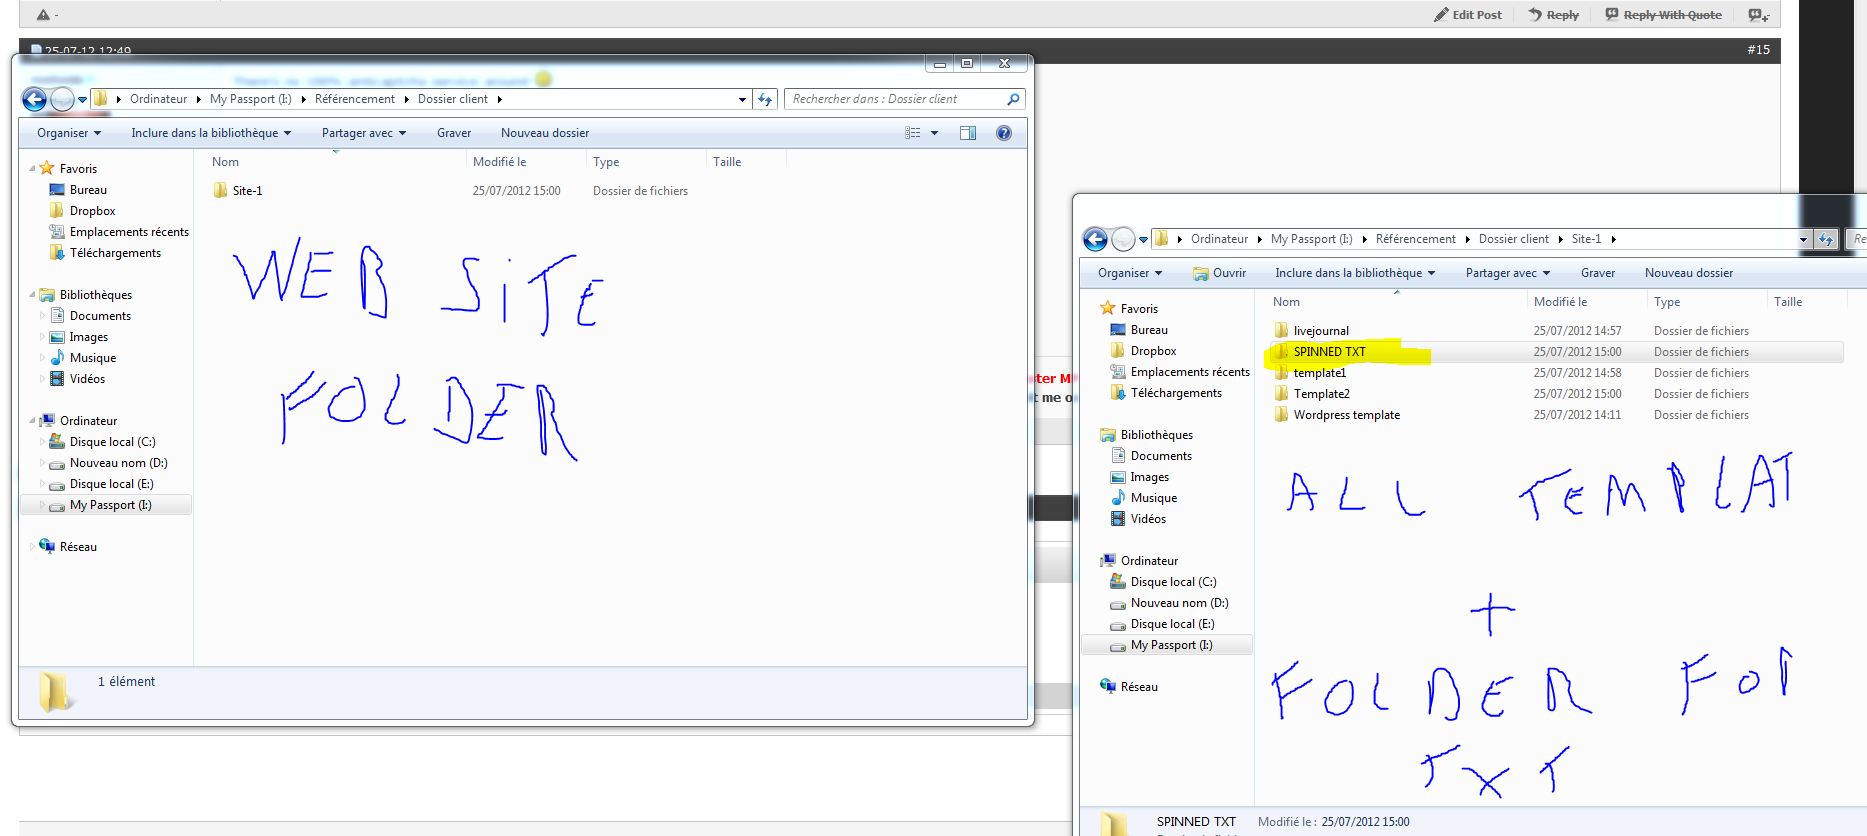
Task: Open Organiser menu in Site-1 window
Action: 1130,273
